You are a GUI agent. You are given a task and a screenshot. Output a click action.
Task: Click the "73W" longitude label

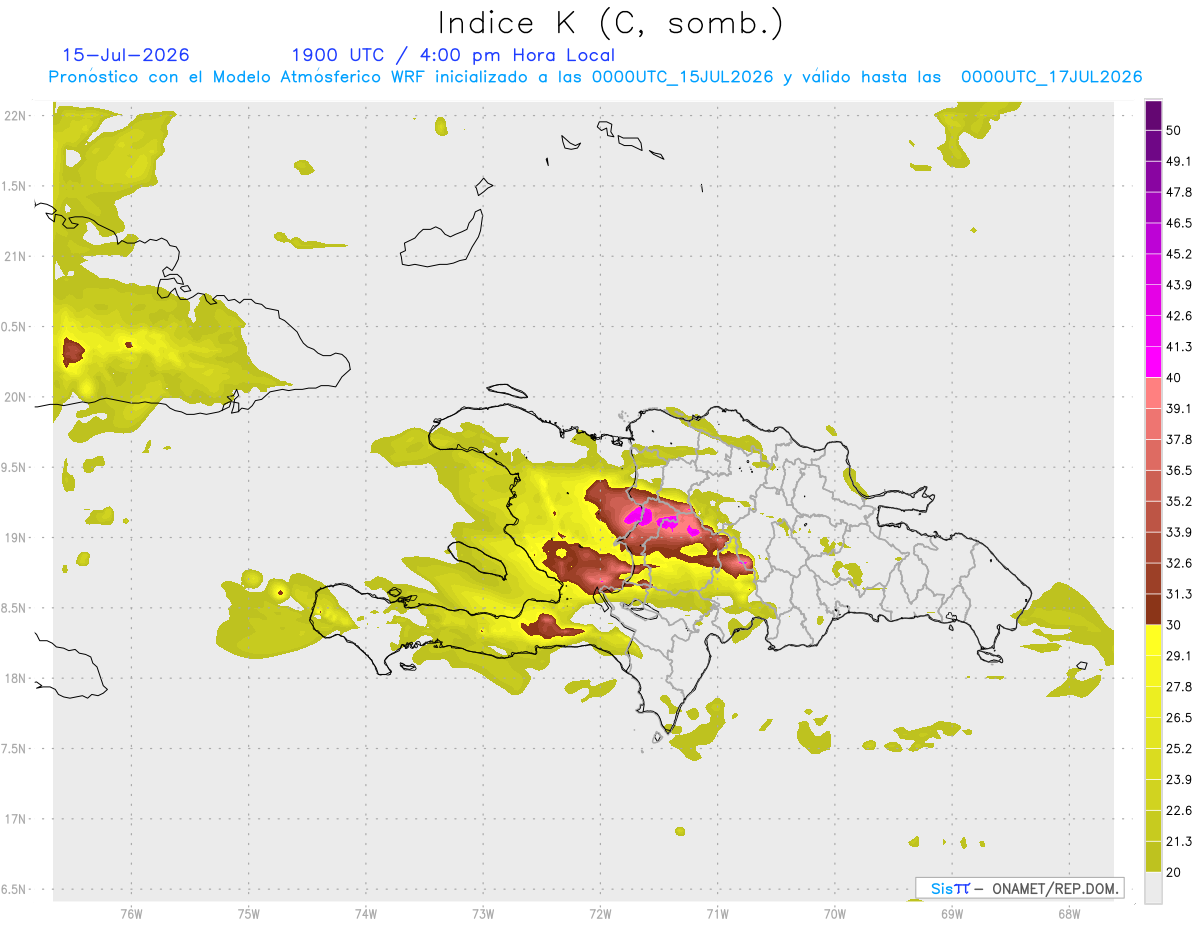tap(483, 914)
